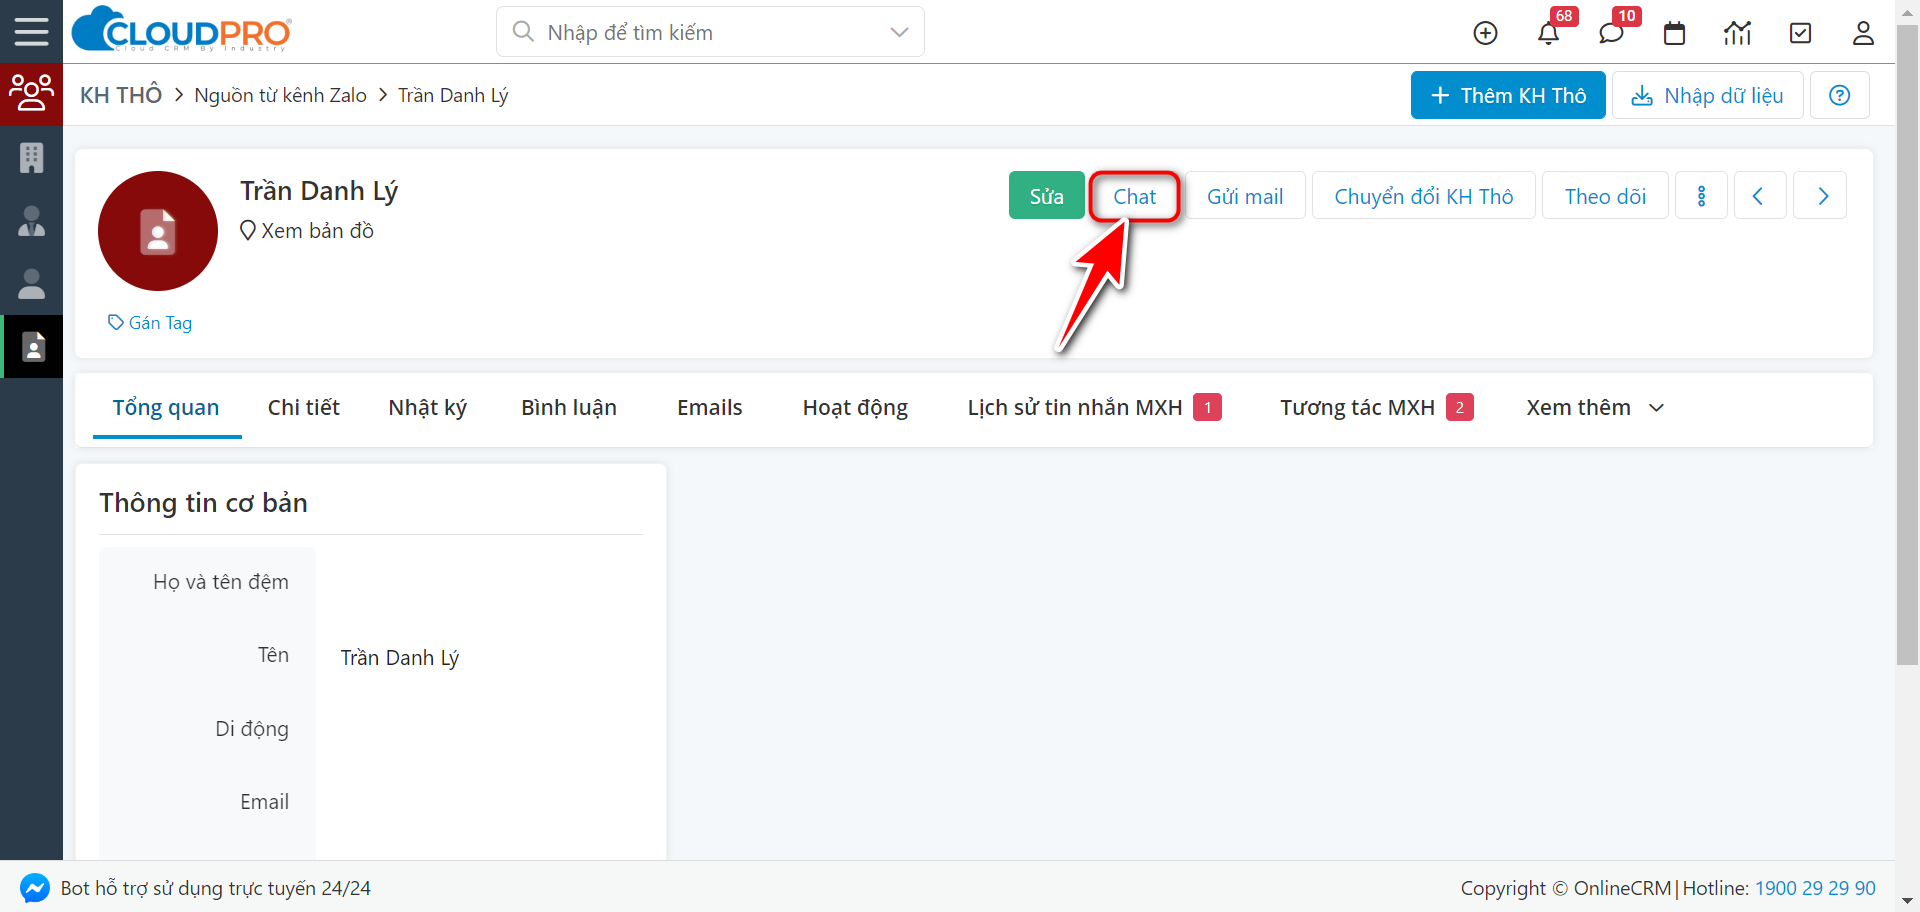Click the KH THÔ breadcrumb
Screen dimensions: 1920x912
pos(121,95)
